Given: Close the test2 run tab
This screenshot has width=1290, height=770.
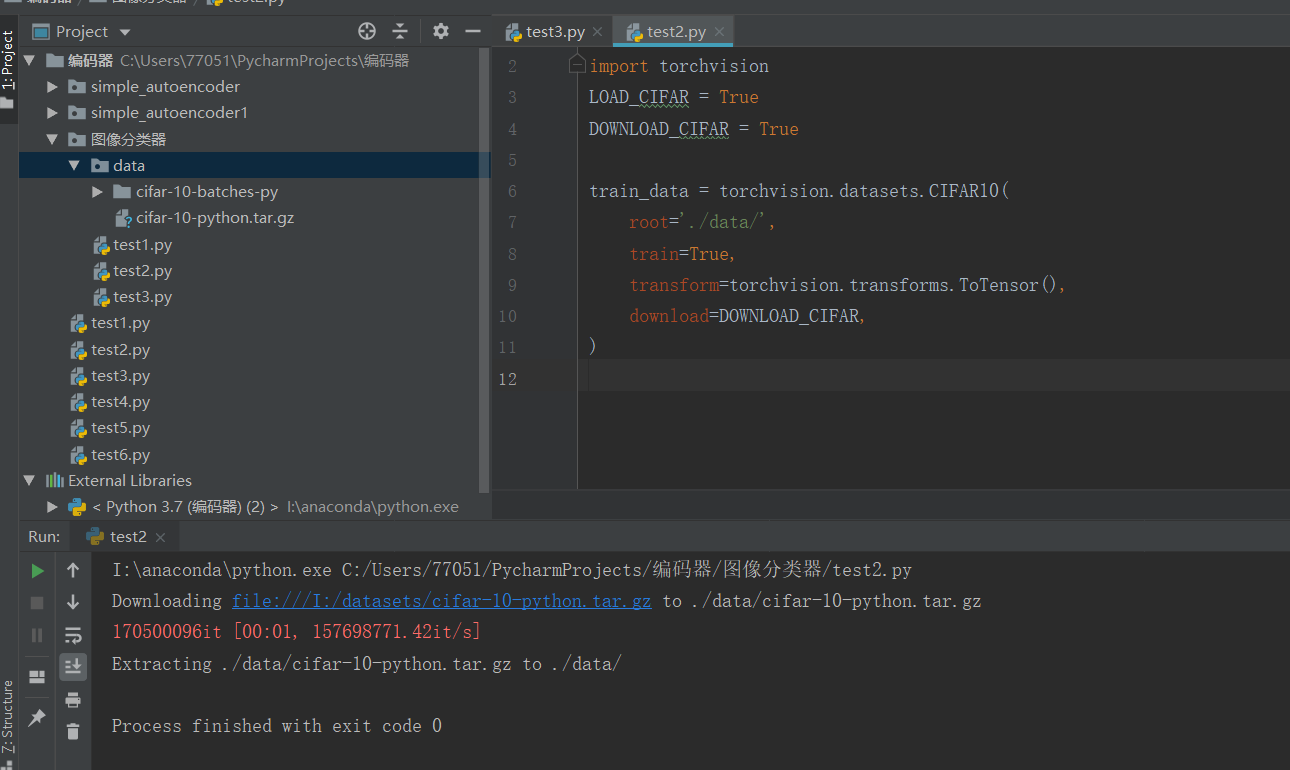Looking at the screenshot, I should pos(160,538).
